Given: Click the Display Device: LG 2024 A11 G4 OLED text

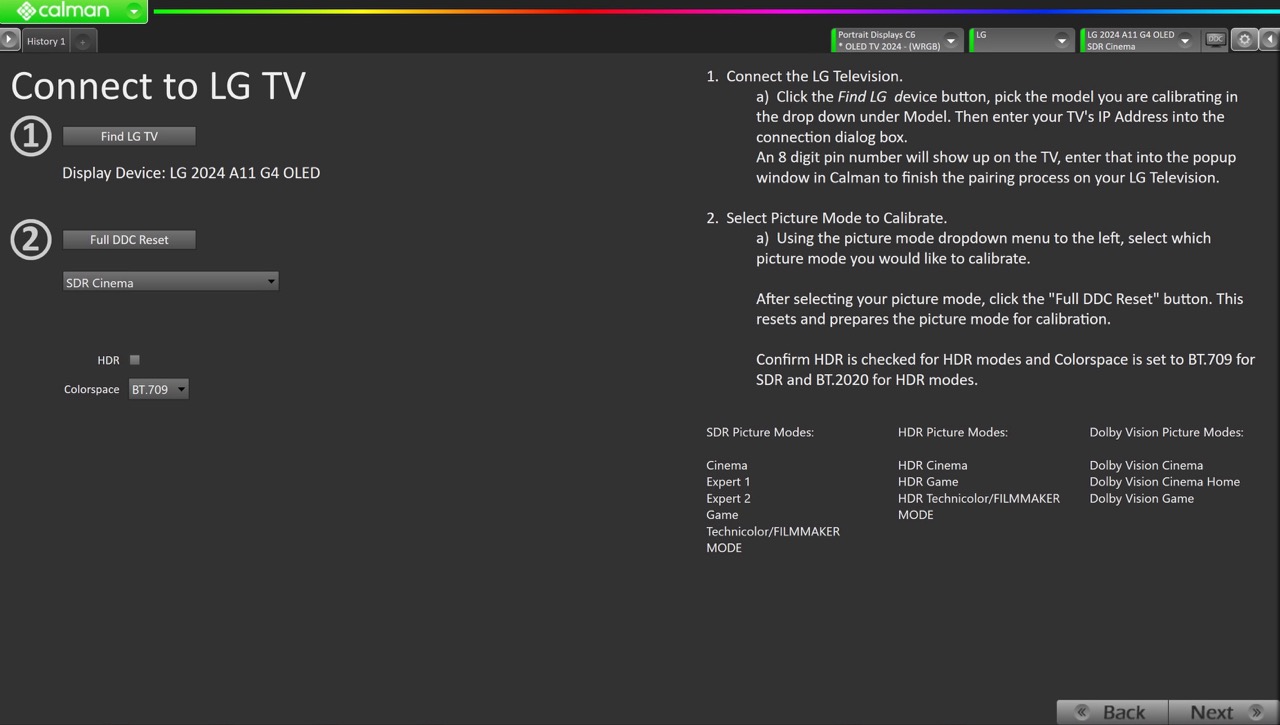Looking at the screenshot, I should pyautogui.click(x=191, y=173).
